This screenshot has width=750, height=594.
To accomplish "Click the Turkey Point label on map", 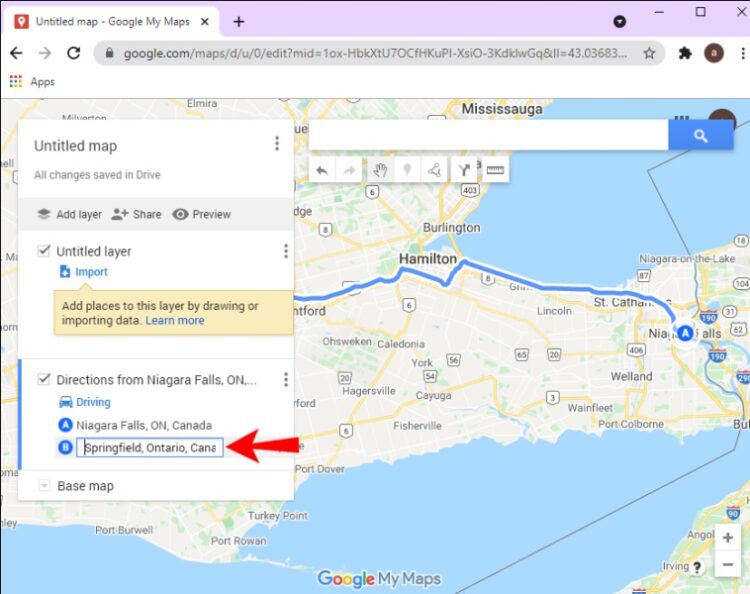I will coord(278,516).
